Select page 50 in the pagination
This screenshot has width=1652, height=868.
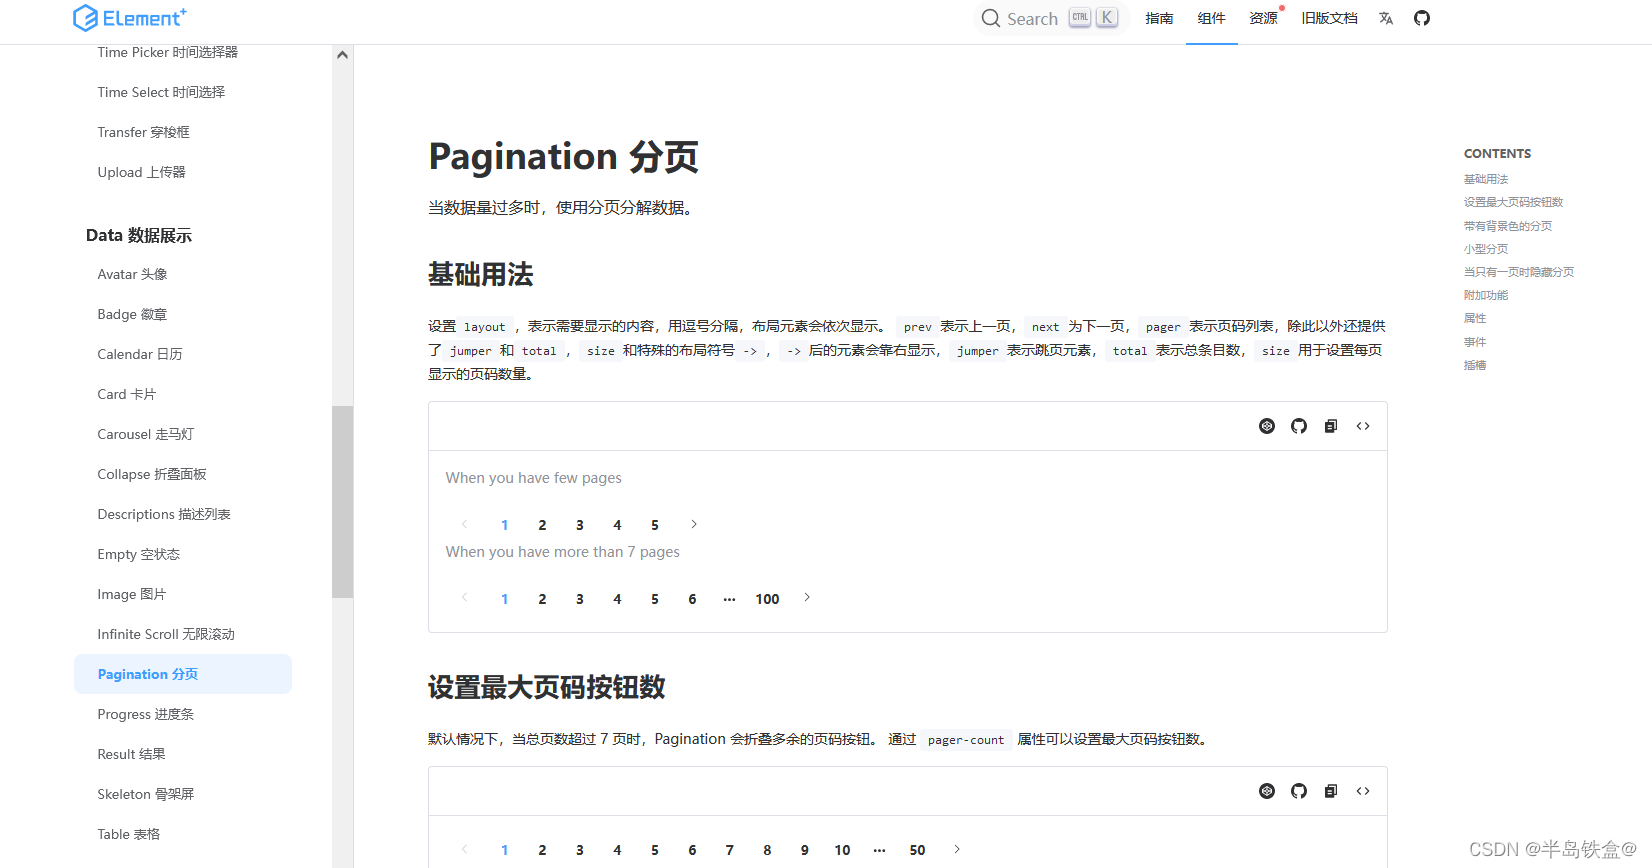tap(917, 850)
